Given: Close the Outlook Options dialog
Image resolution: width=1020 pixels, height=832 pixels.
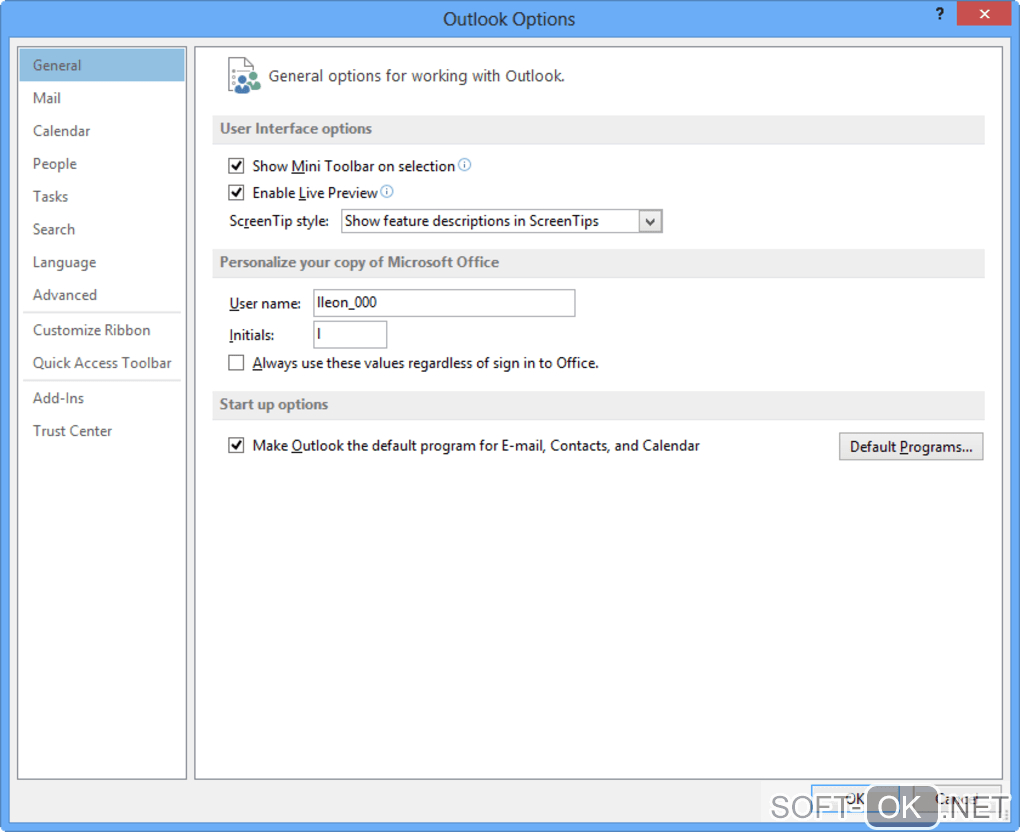Looking at the screenshot, I should coord(984,14).
